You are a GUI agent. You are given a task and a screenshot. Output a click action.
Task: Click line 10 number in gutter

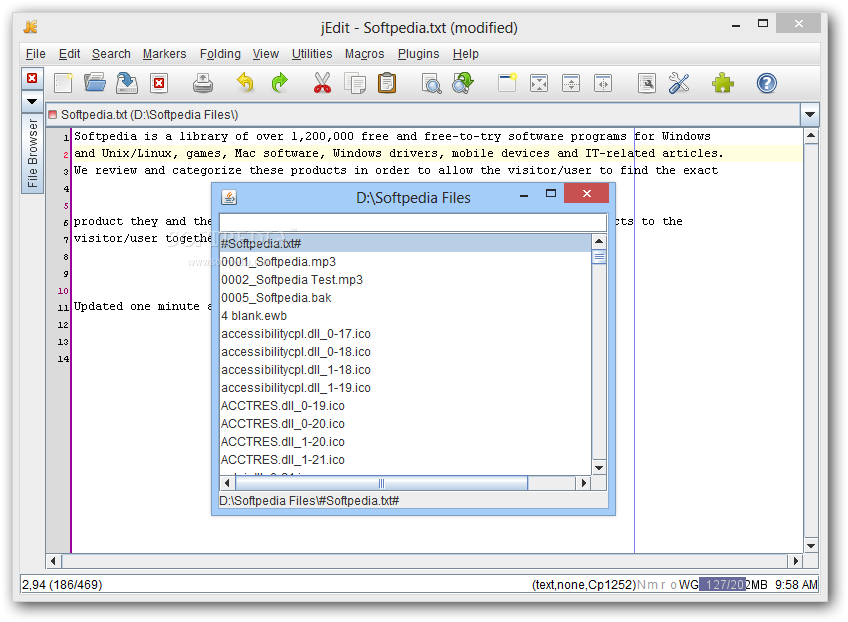(x=63, y=291)
